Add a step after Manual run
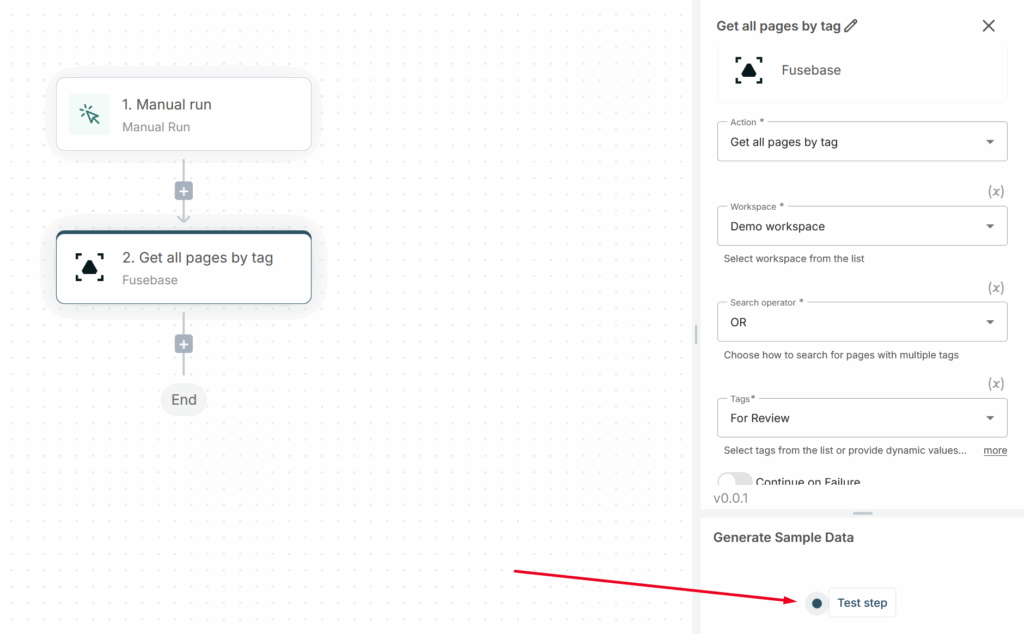Viewport: 1024px width, 634px height. coord(184,191)
